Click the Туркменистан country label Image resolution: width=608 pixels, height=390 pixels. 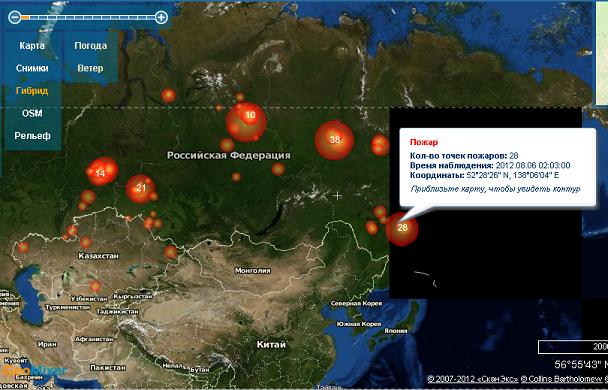(68, 307)
